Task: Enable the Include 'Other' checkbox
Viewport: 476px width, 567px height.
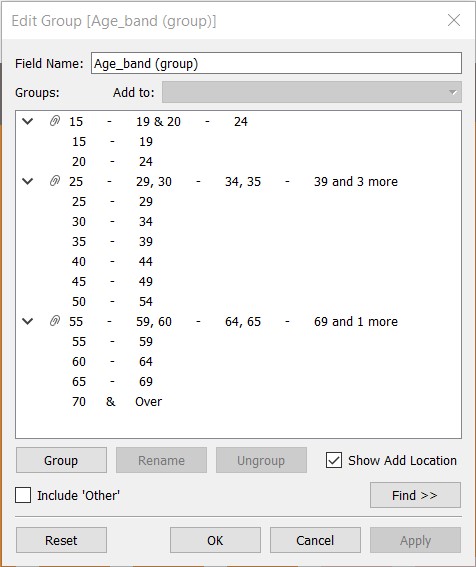Action: [23, 495]
